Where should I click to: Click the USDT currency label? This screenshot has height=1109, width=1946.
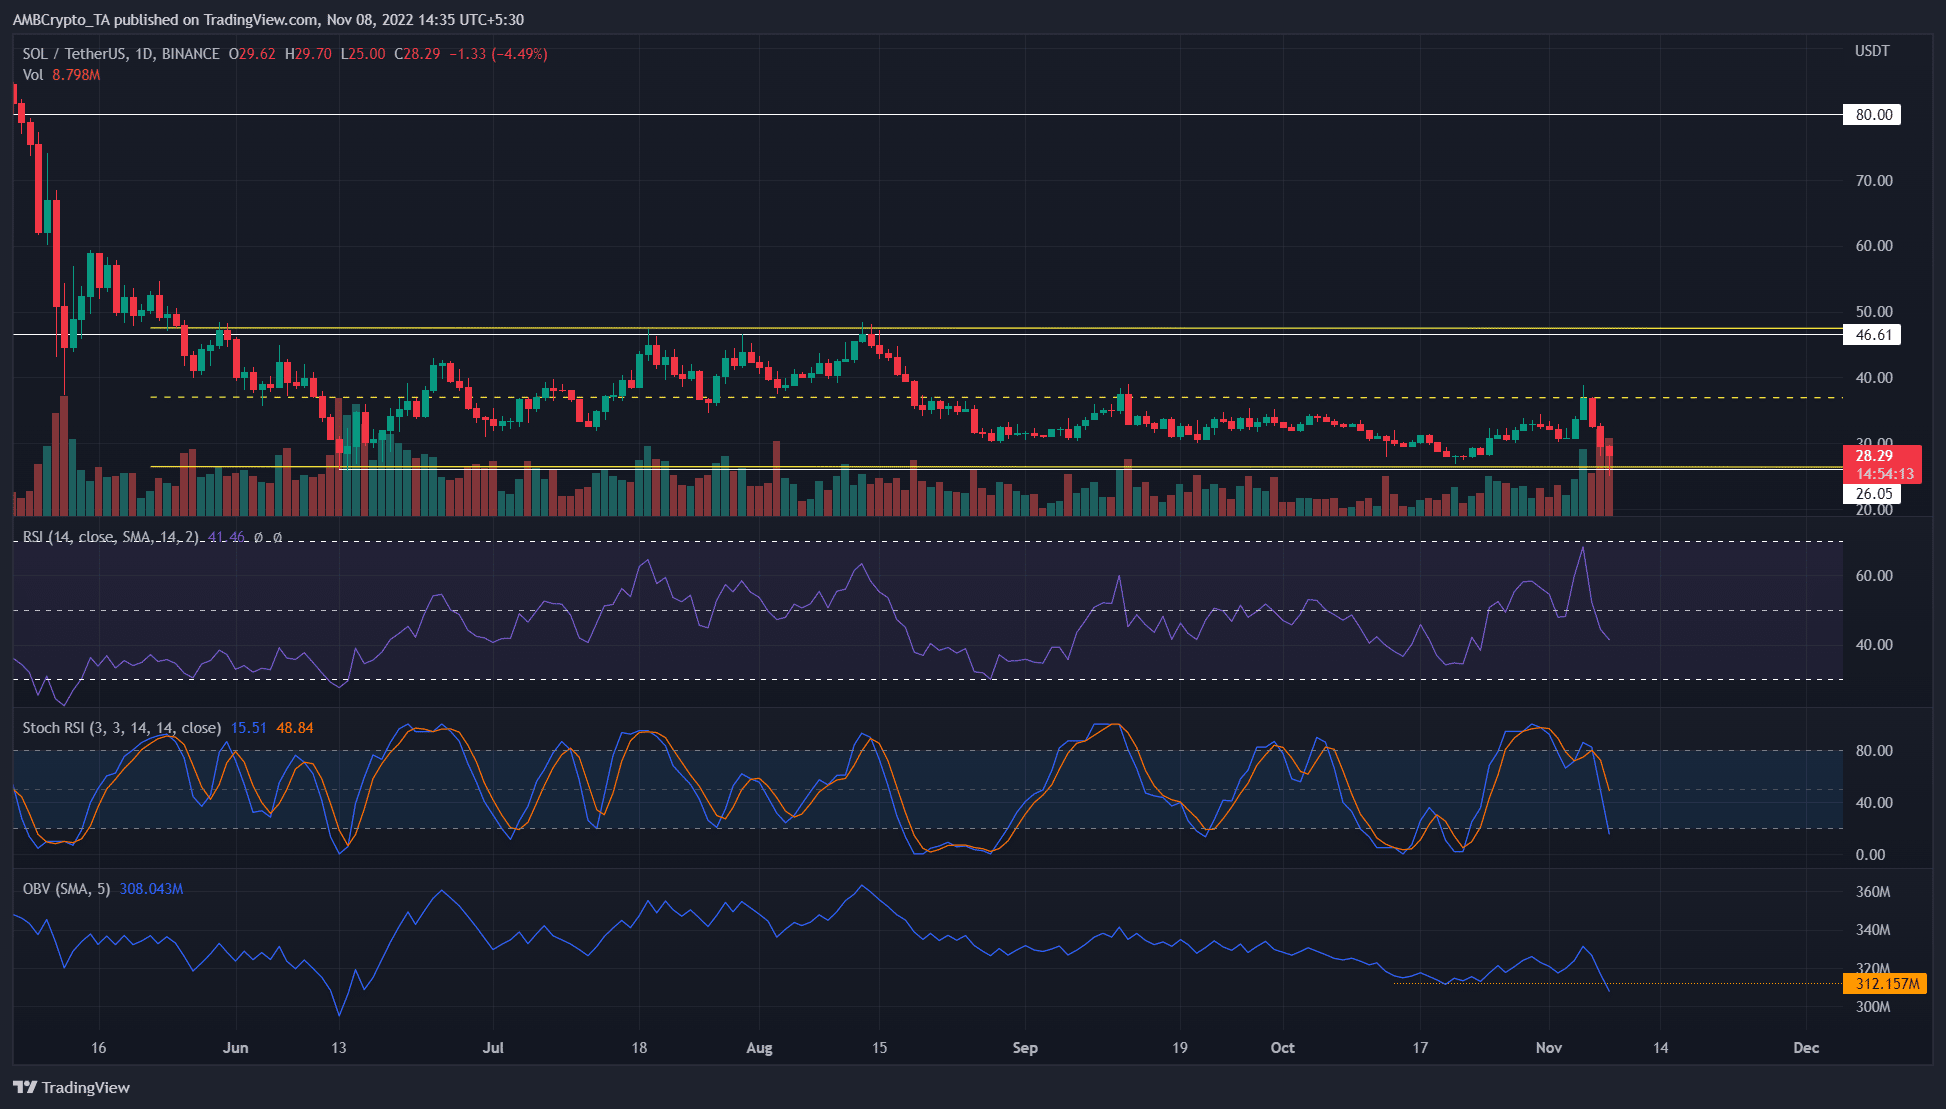point(1872,51)
